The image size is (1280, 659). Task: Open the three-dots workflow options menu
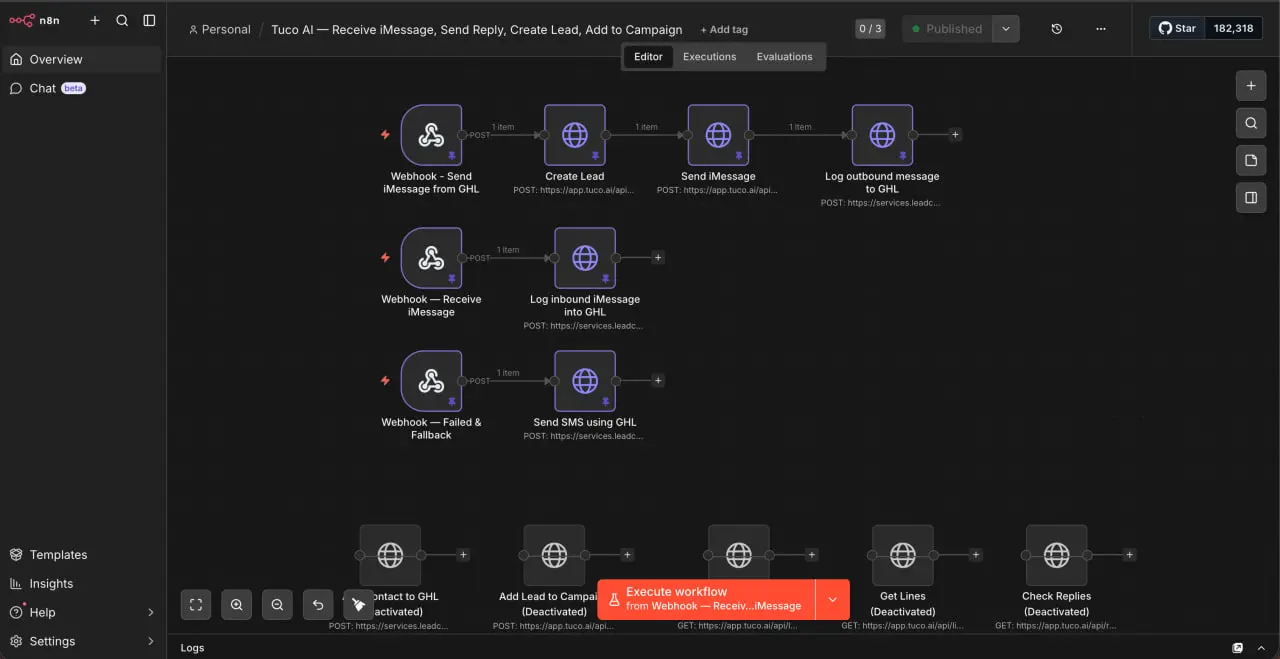click(x=1101, y=29)
